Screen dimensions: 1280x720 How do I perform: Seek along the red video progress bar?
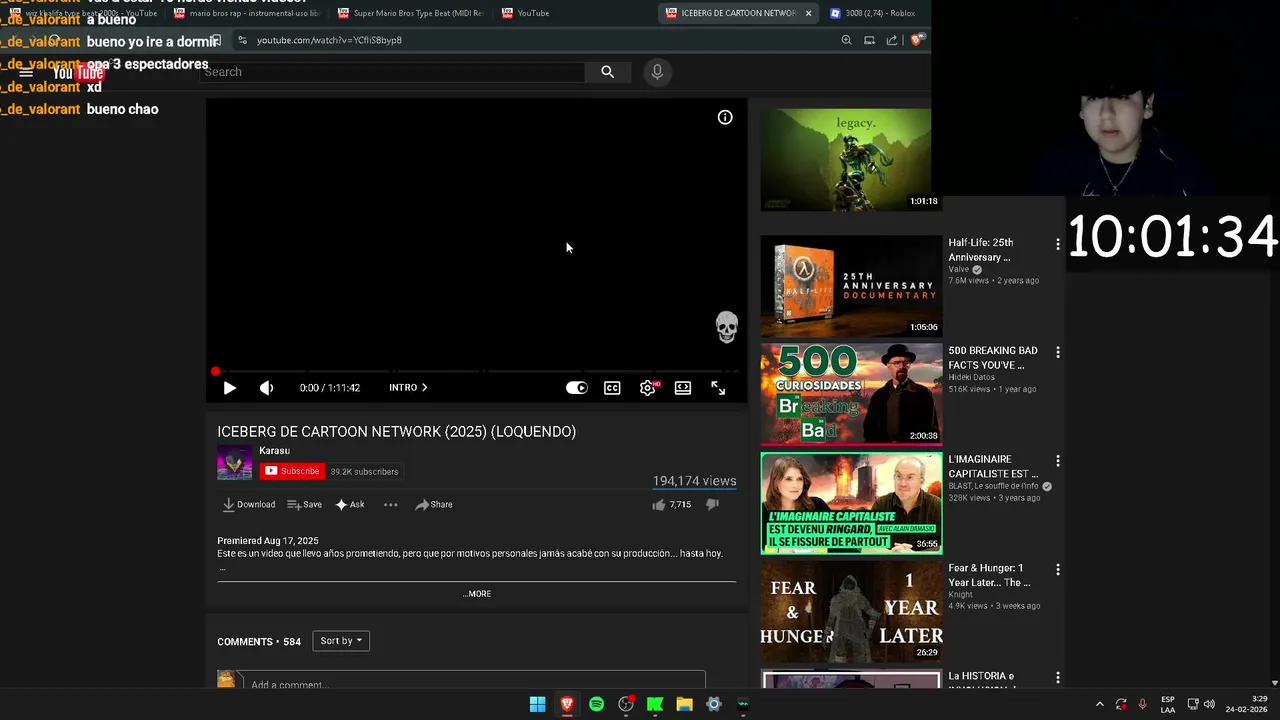click(476, 371)
